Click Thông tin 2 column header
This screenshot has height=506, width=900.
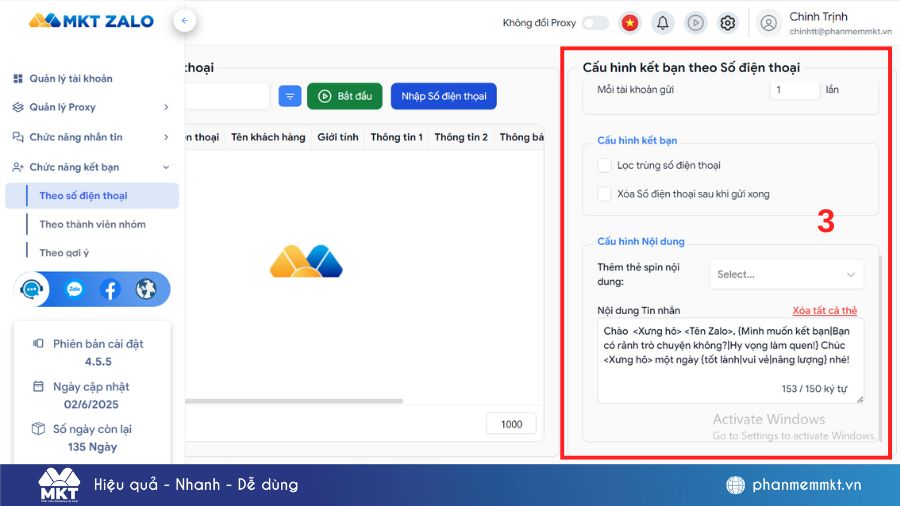click(x=461, y=137)
